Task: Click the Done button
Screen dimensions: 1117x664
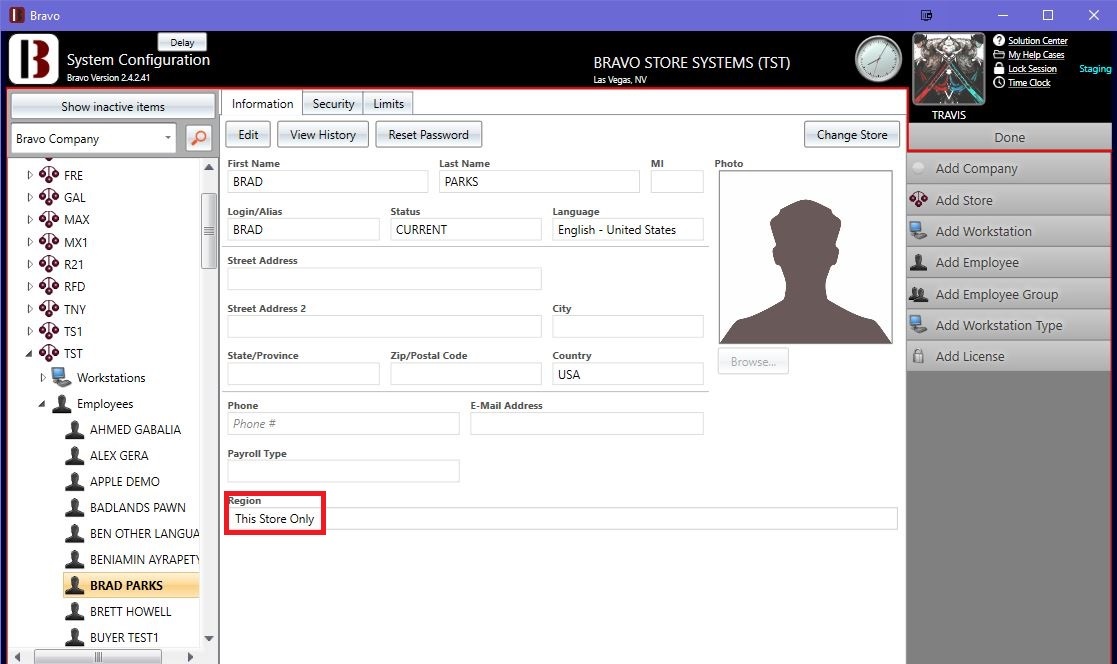Action: pyautogui.click(x=1009, y=137)
